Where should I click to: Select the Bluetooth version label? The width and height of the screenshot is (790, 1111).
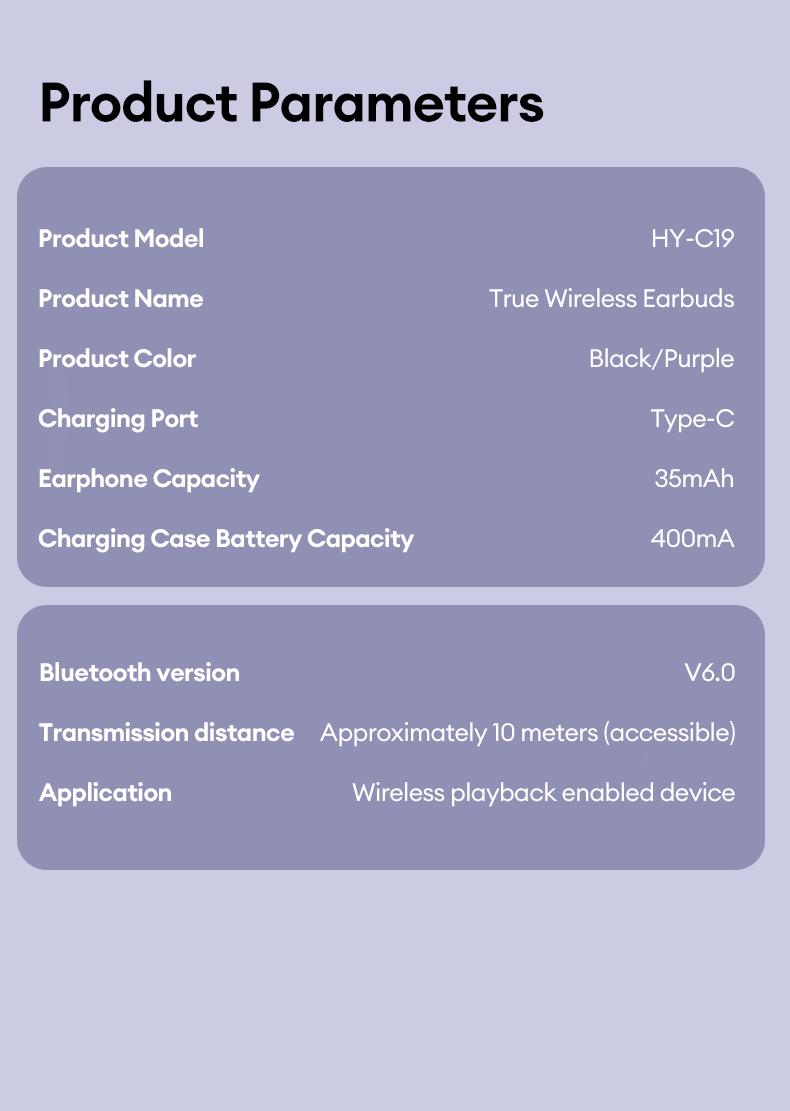tap(139, 673)
